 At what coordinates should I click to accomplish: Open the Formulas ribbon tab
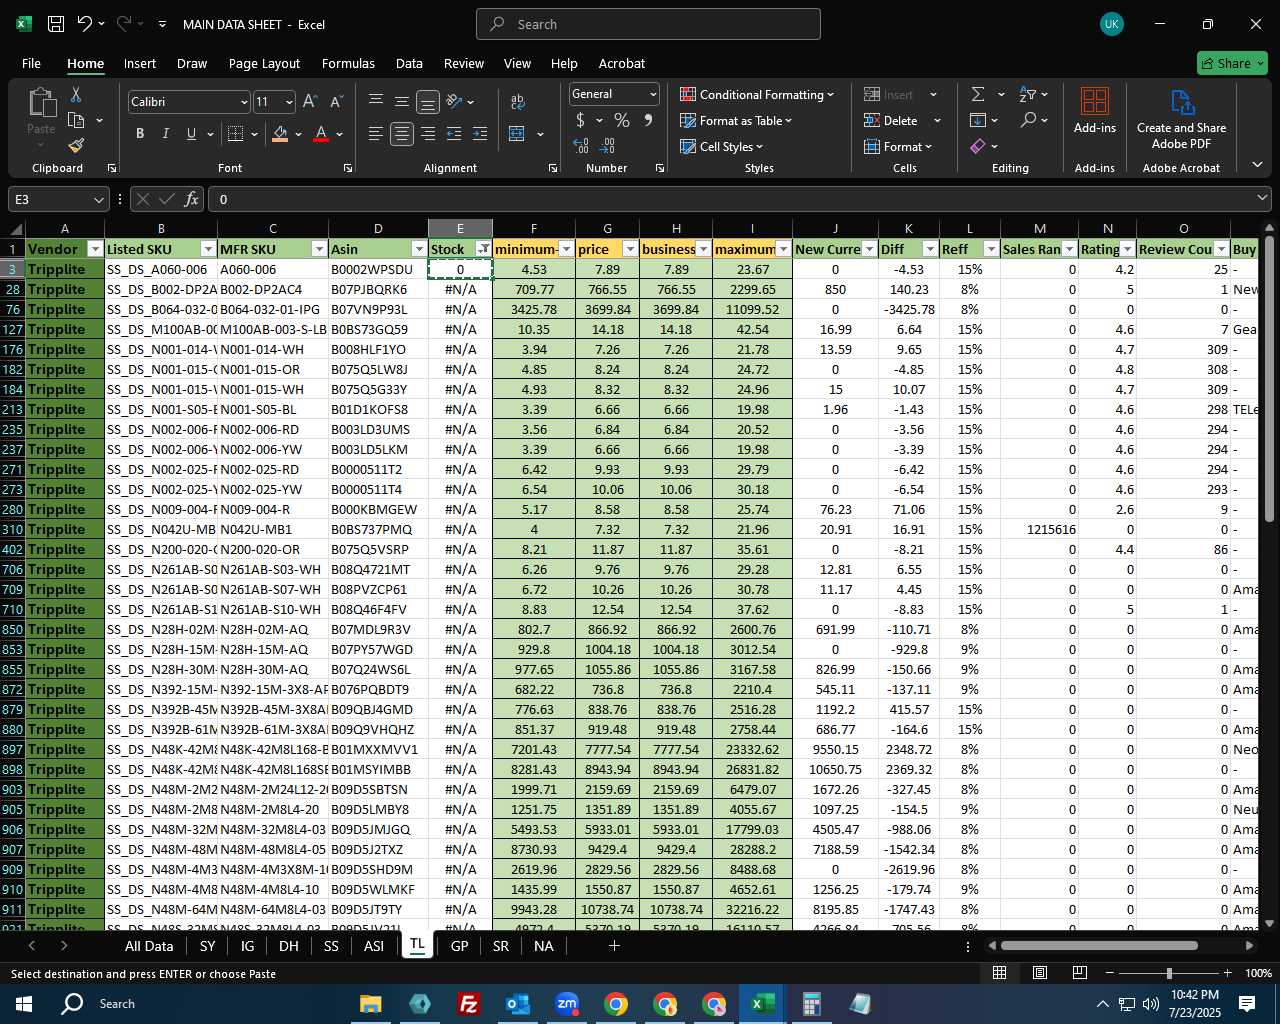pyautogui.click(x=348, y=63)
